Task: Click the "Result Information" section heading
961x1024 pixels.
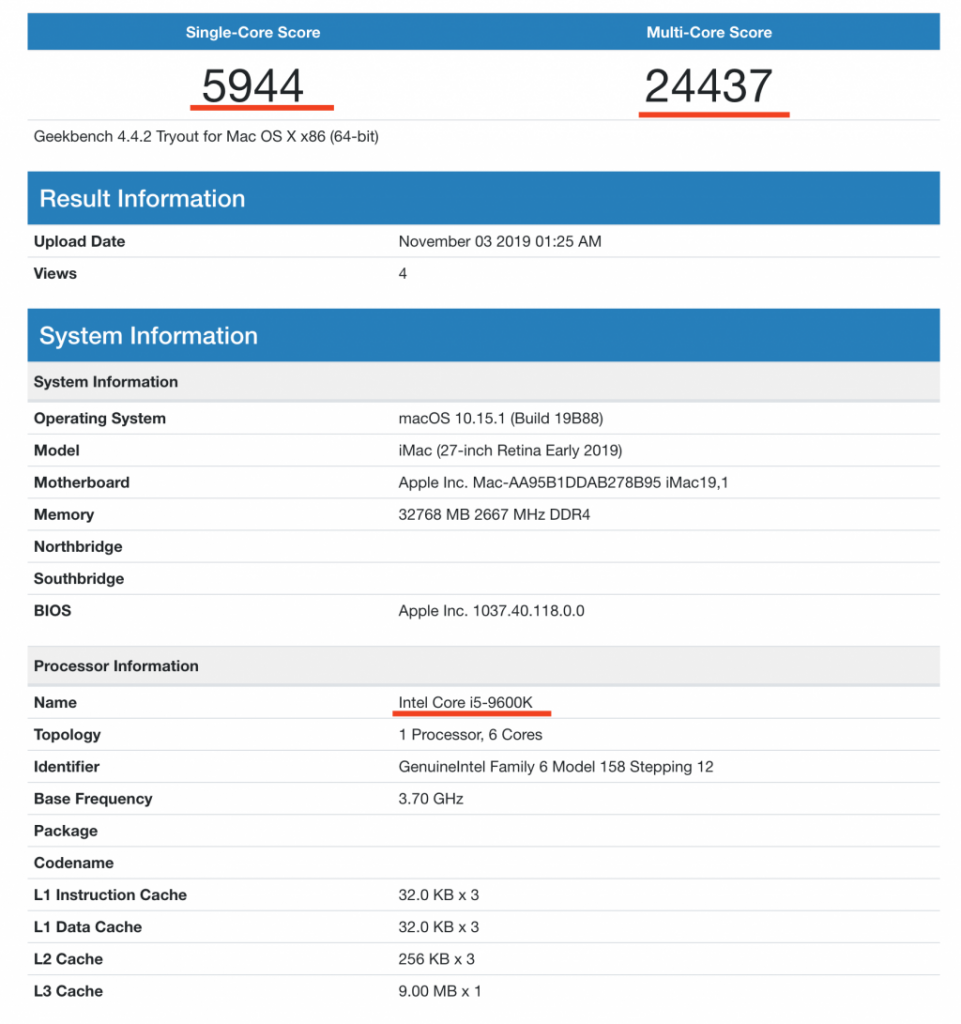Action: [142, 199]
